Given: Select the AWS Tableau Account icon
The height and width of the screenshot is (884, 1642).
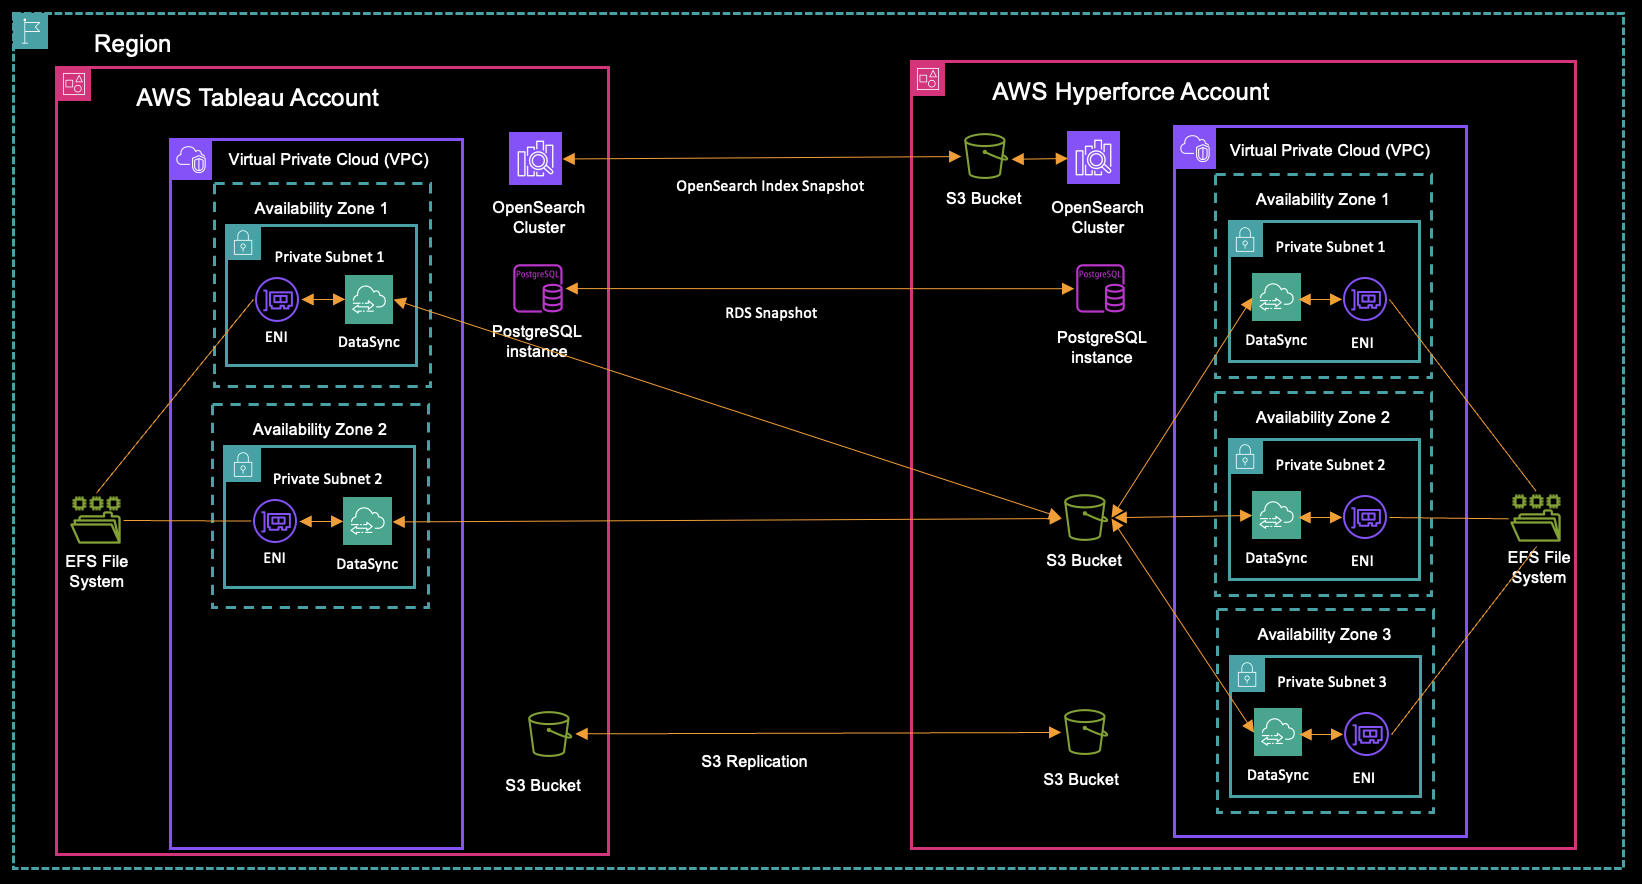Looking at the screenshot, I should coord(74,84).
